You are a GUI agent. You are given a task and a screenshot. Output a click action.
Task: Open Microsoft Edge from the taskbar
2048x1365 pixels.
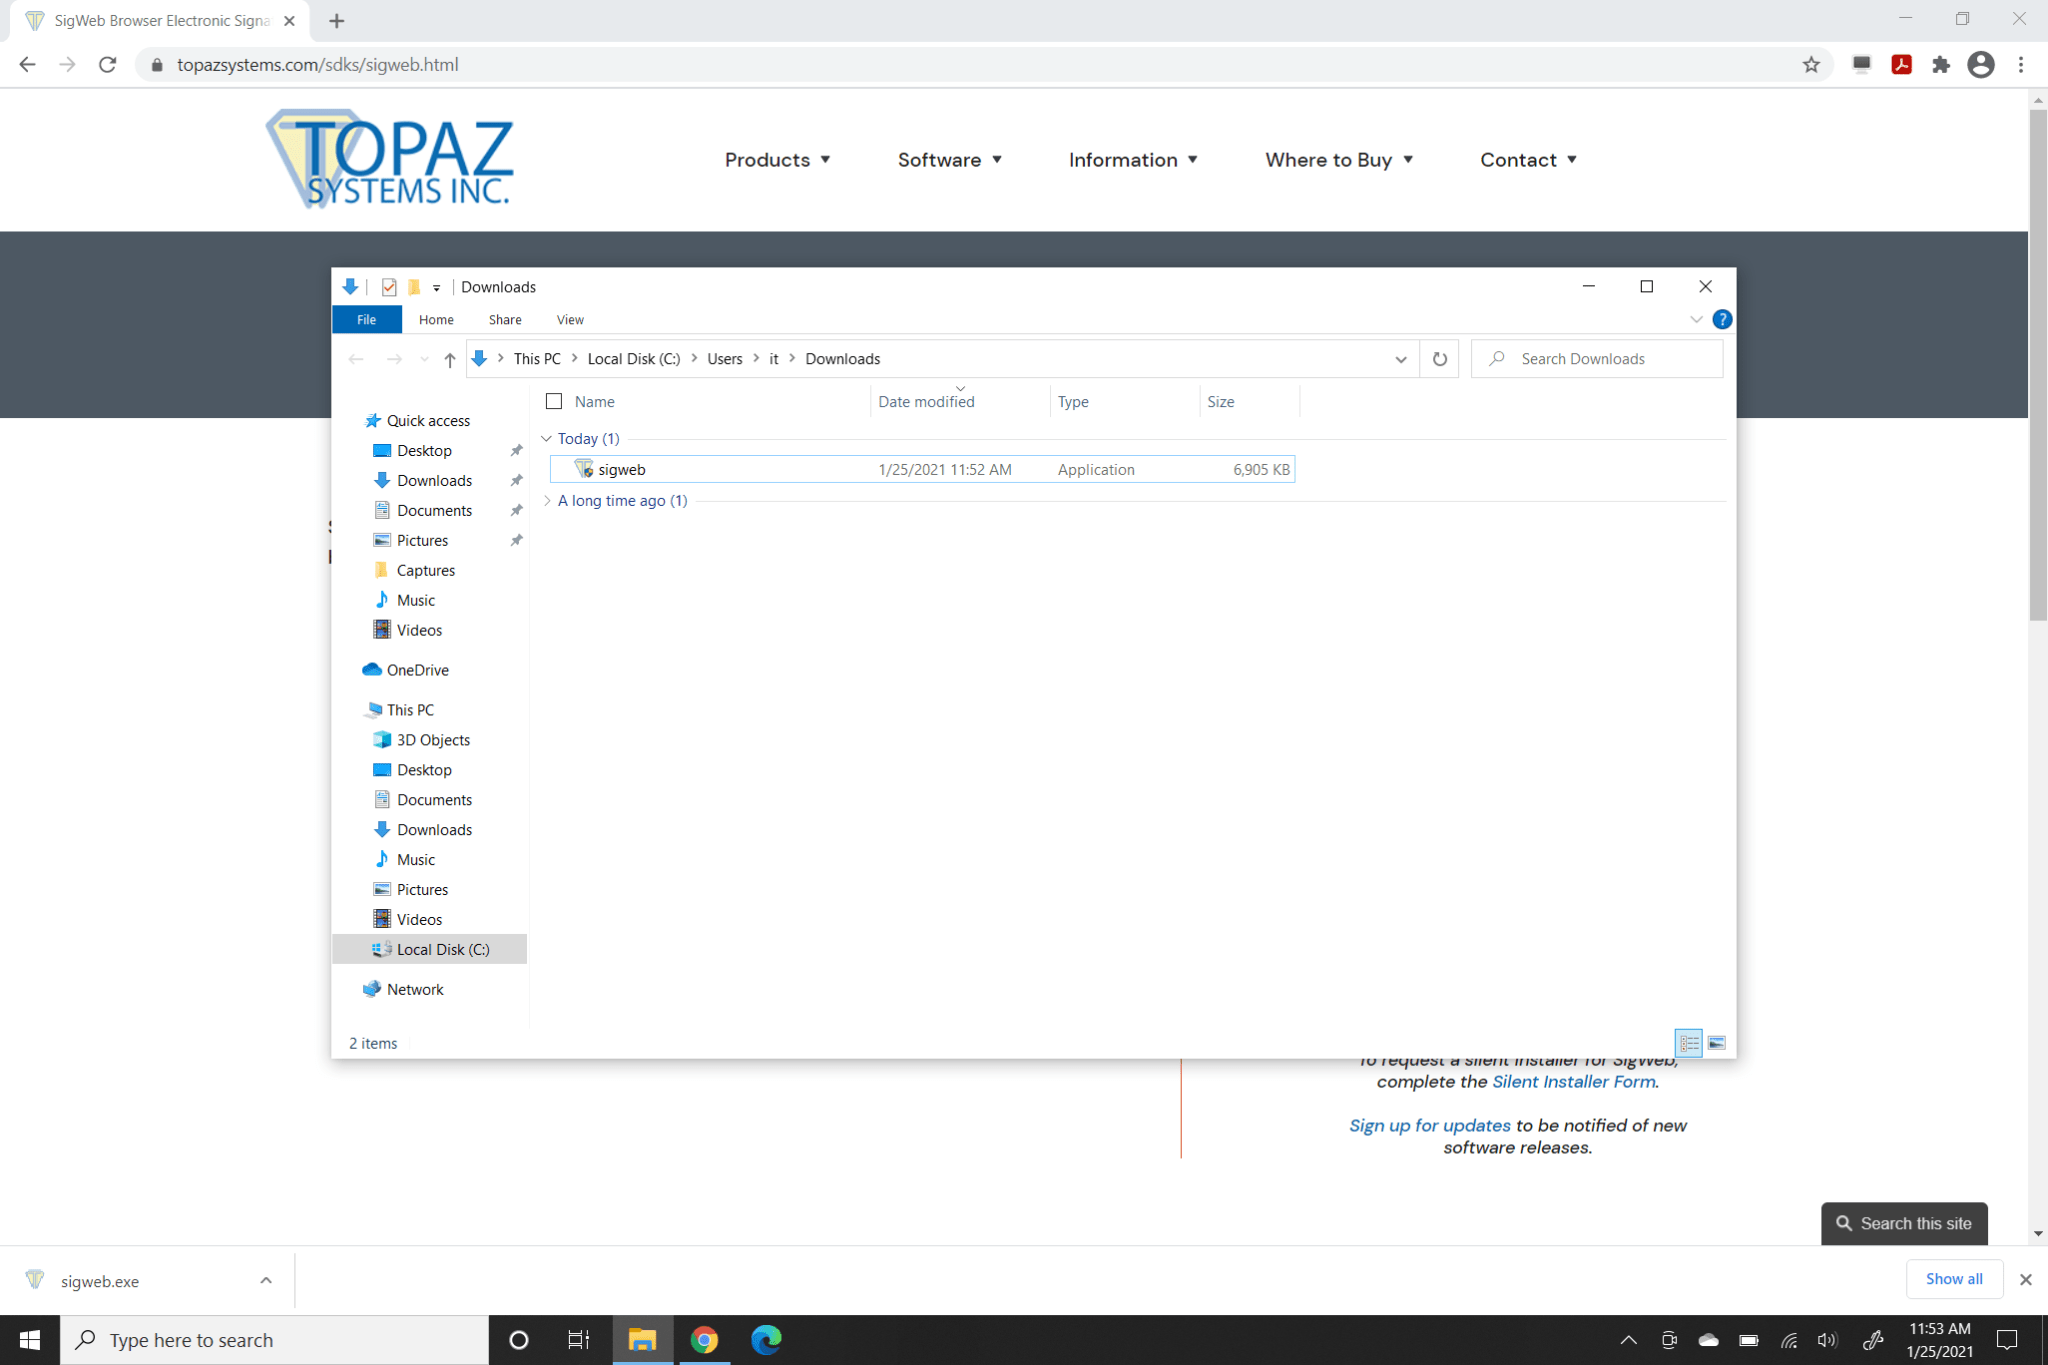[765, 1339]
